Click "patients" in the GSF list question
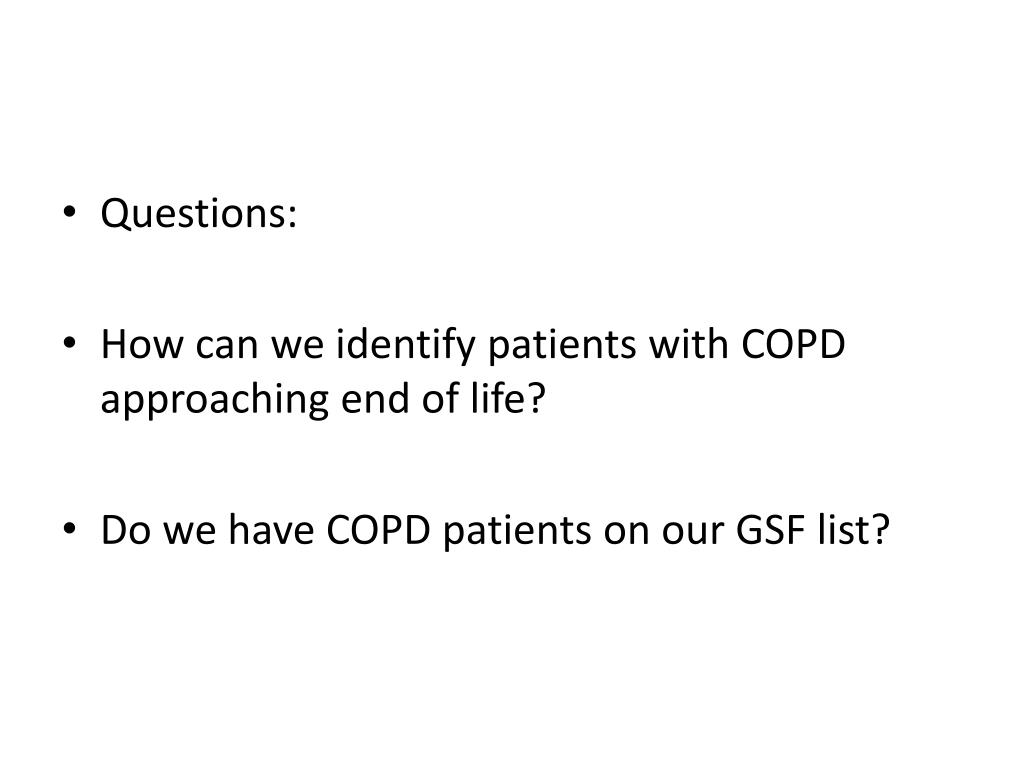 pos(517,531)
